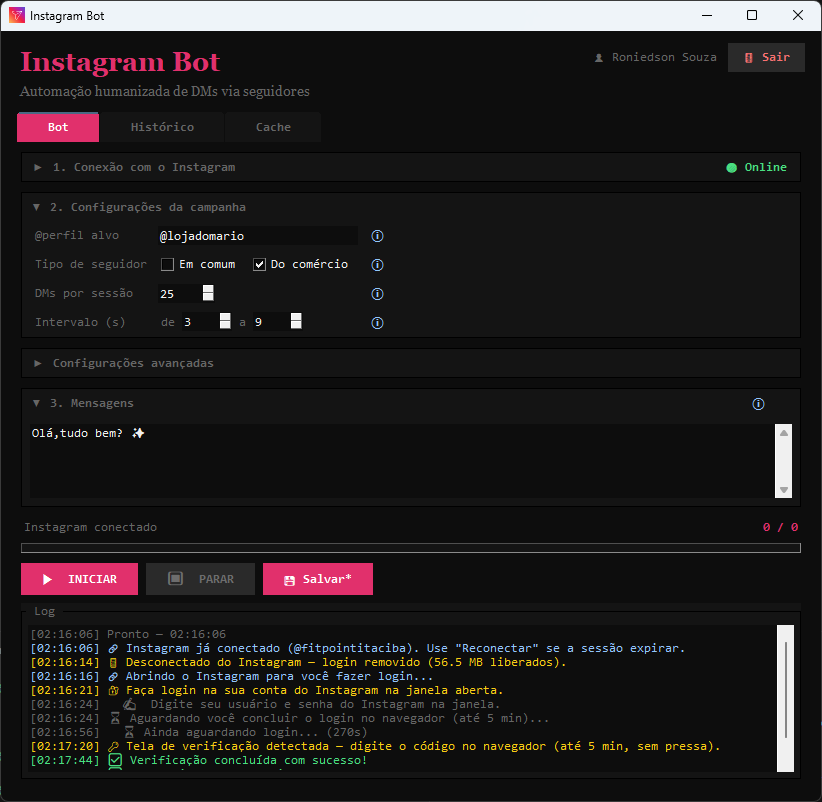The width and height of the screenshot is (822, 802).
Task: Click the Roniedson Souza username label
Action: pyautogui.click(x=664, y=57)
